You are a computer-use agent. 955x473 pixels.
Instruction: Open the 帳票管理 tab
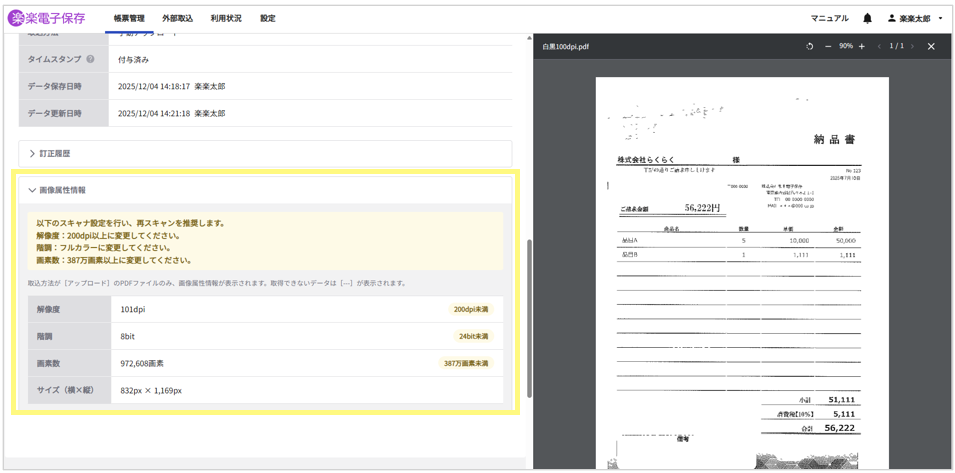tap(129, 18)
